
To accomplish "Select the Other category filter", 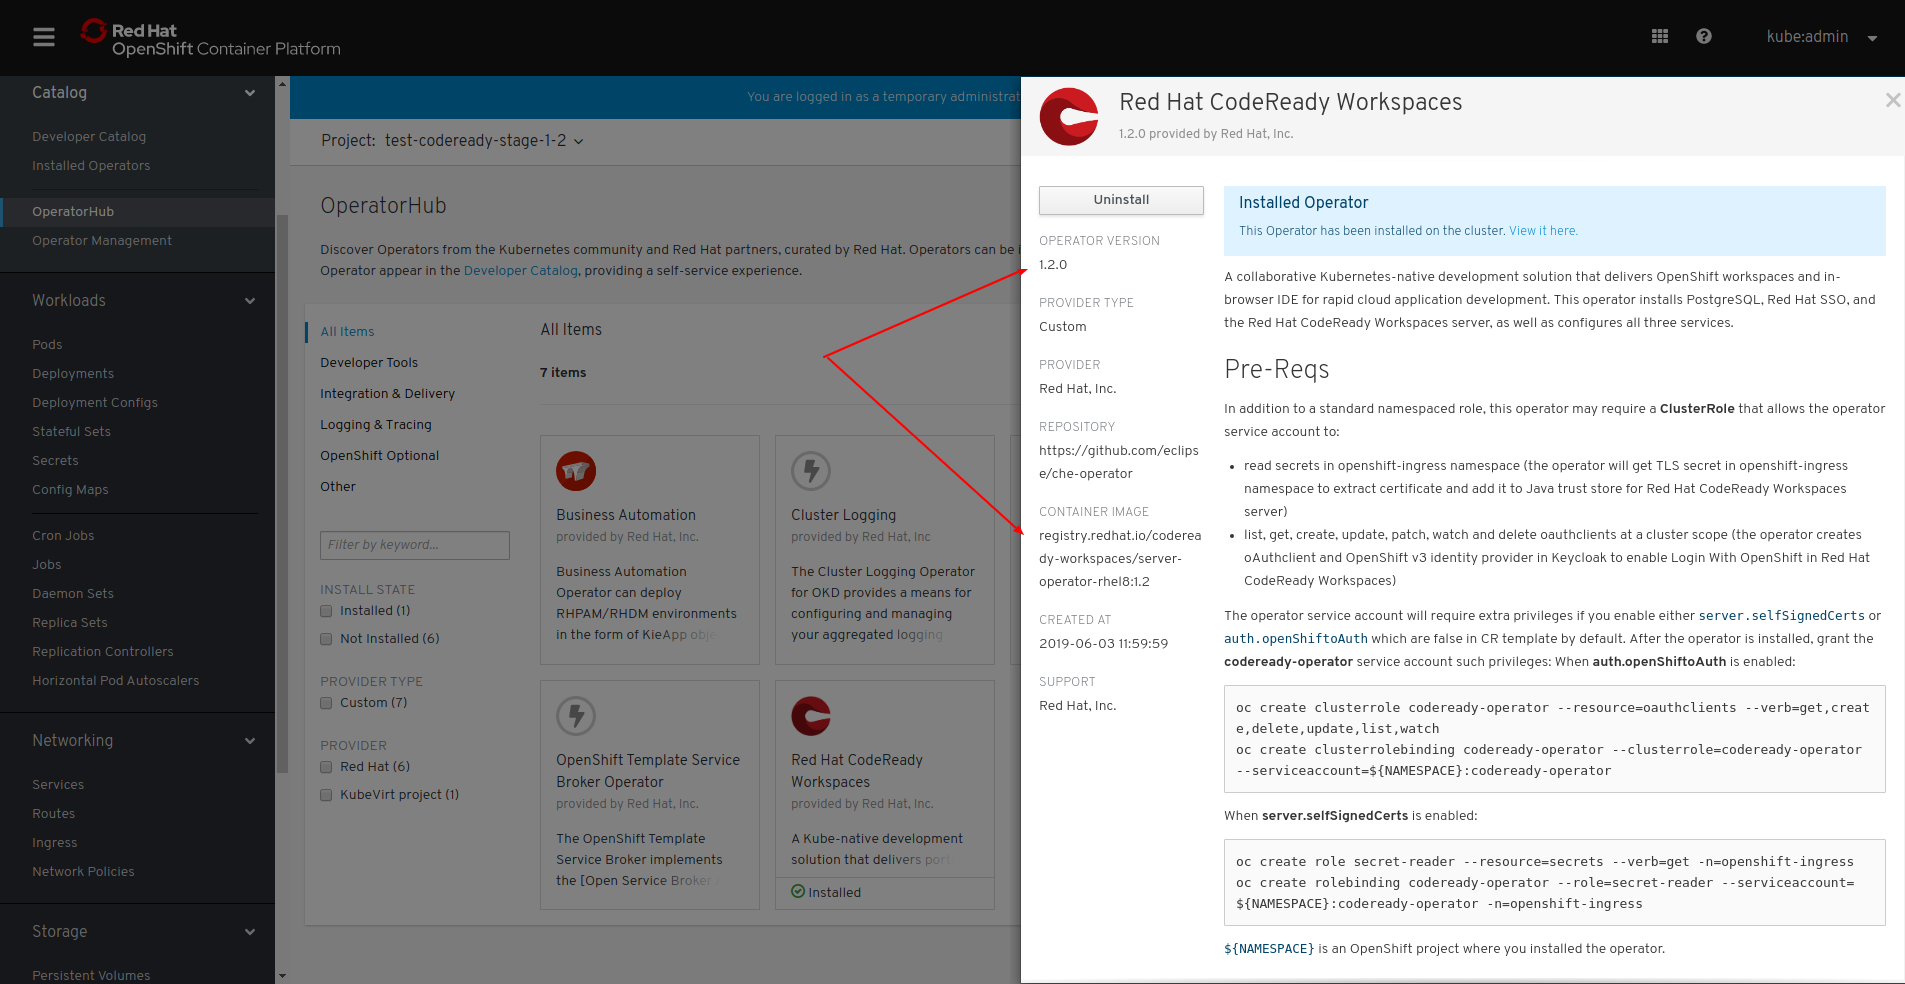I will pyautogui.click(x=338, y=487).
